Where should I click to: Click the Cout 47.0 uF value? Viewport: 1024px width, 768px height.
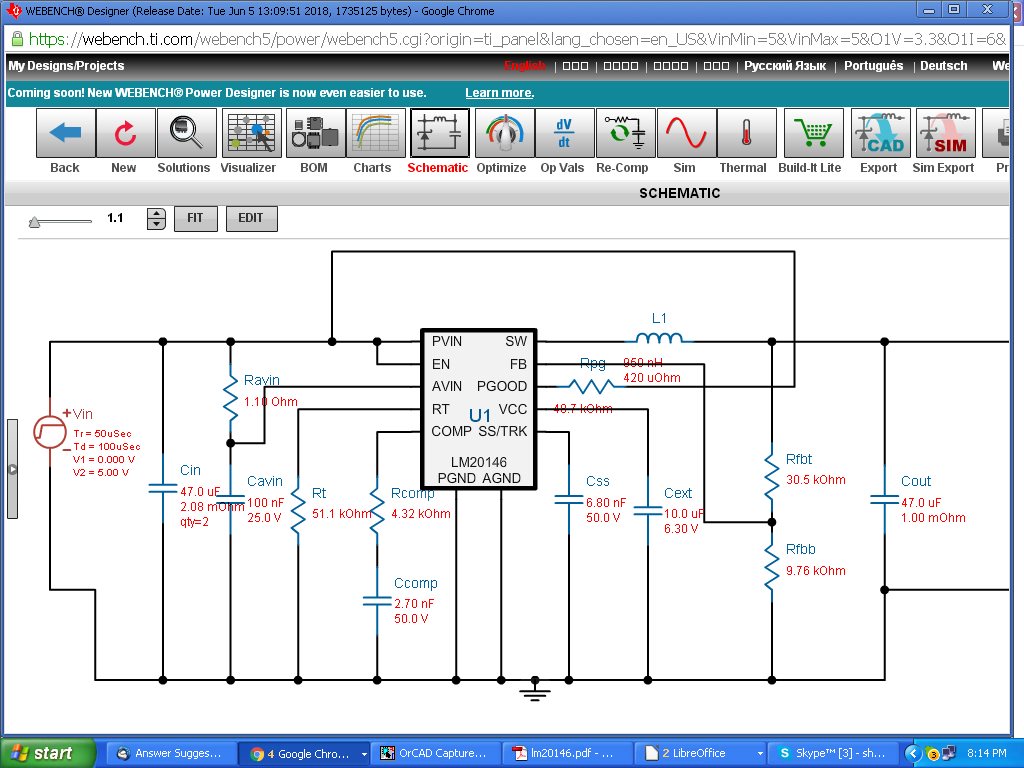tap(921, 503)
